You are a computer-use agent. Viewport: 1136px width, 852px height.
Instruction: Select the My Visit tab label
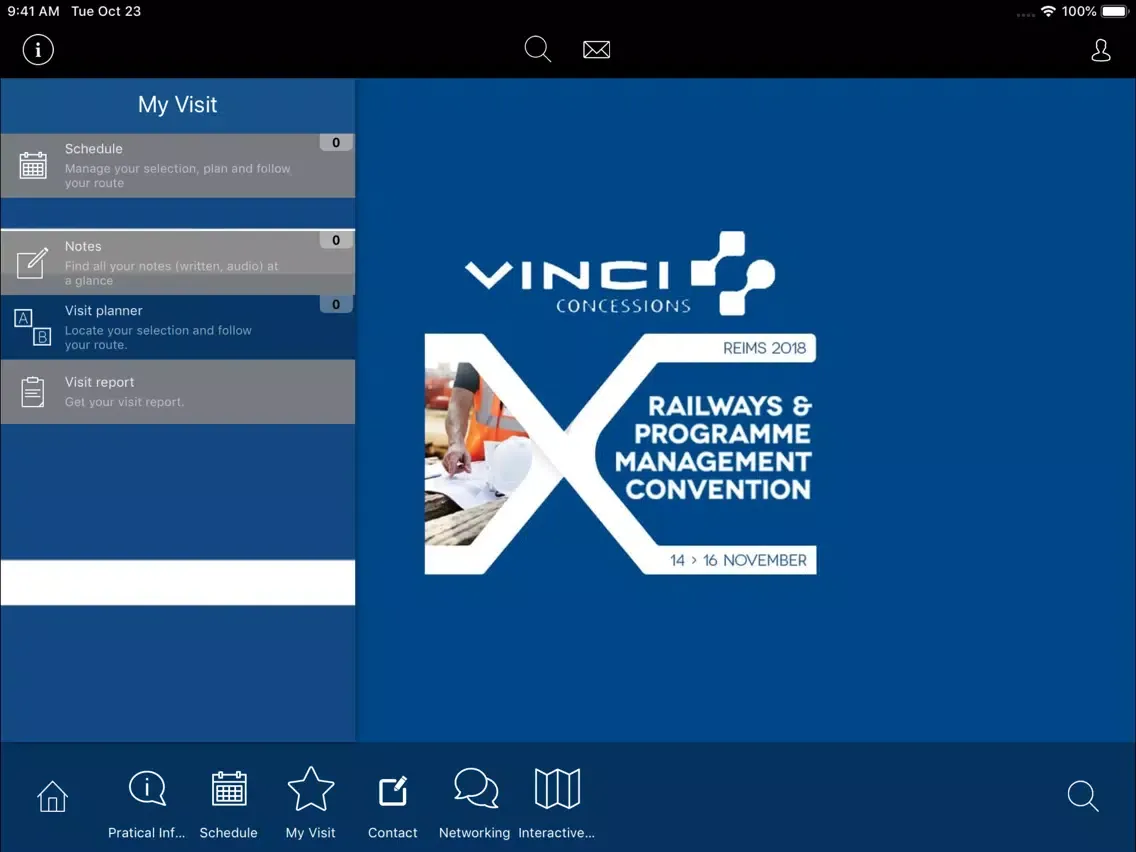310,832
